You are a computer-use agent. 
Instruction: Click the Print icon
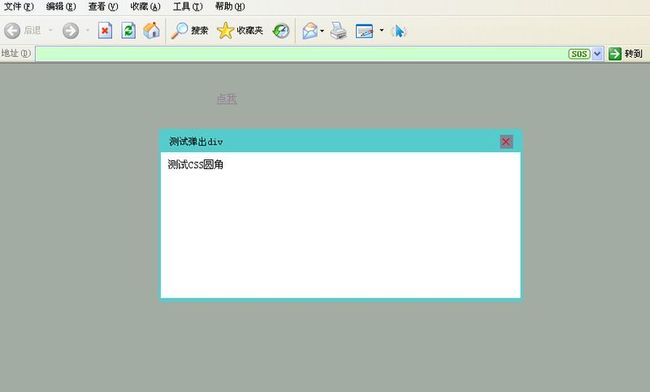pos(338,31)
